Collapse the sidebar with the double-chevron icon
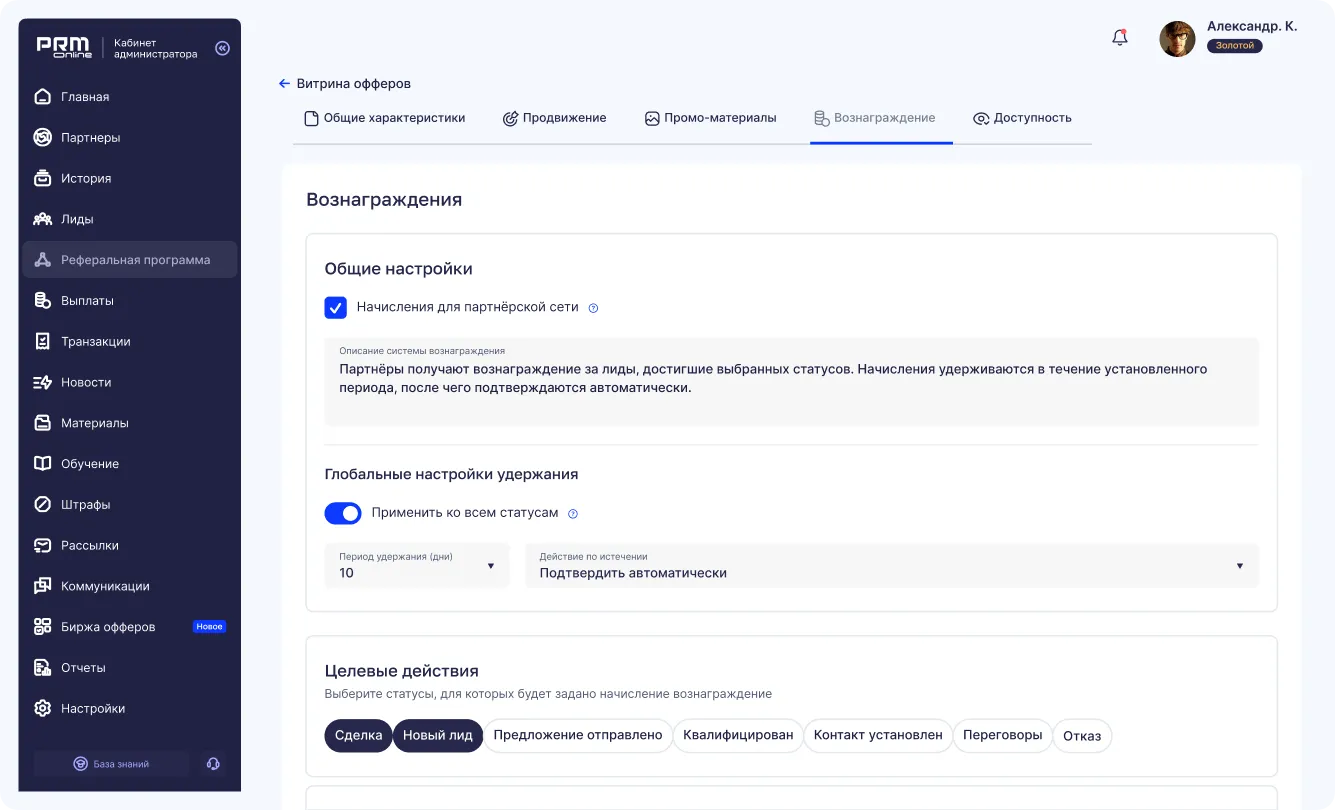 point(222,48)
